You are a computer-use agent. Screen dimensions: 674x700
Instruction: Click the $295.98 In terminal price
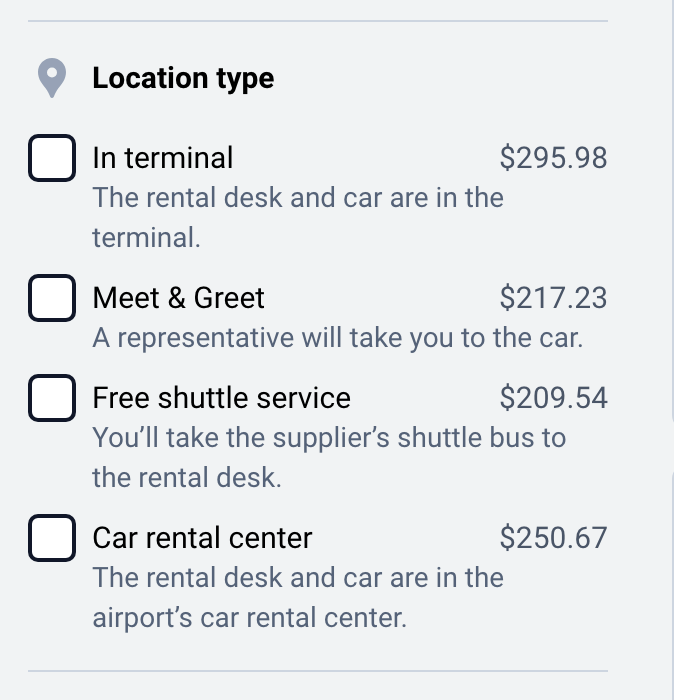[x=553, y=158]
